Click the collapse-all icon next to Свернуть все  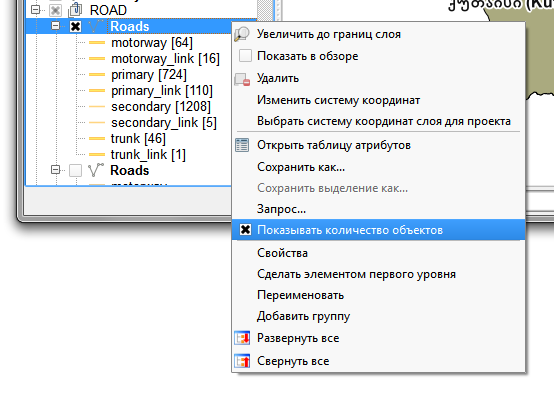point(242,361)
